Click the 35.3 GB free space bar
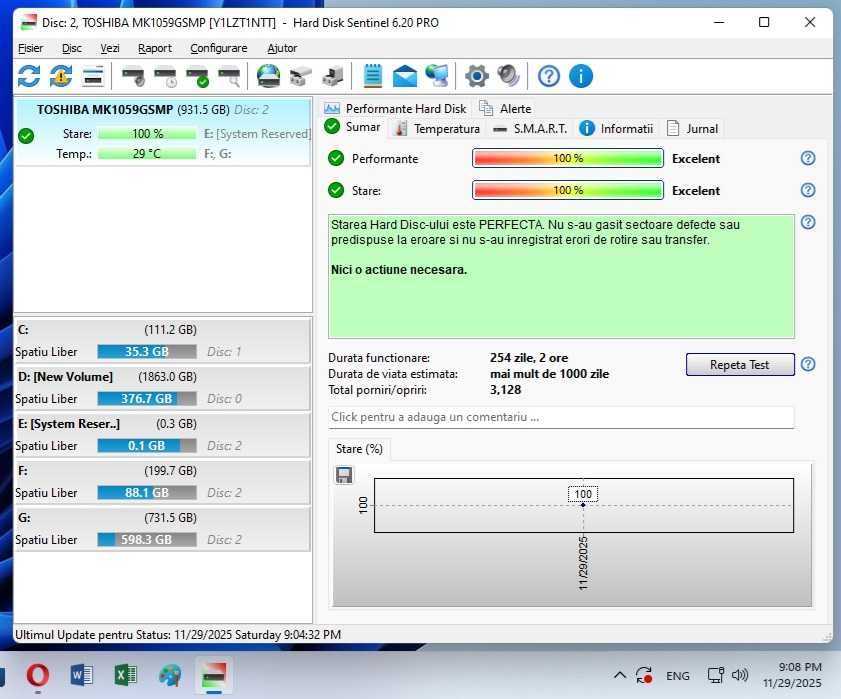 click(x=147, y=352)
